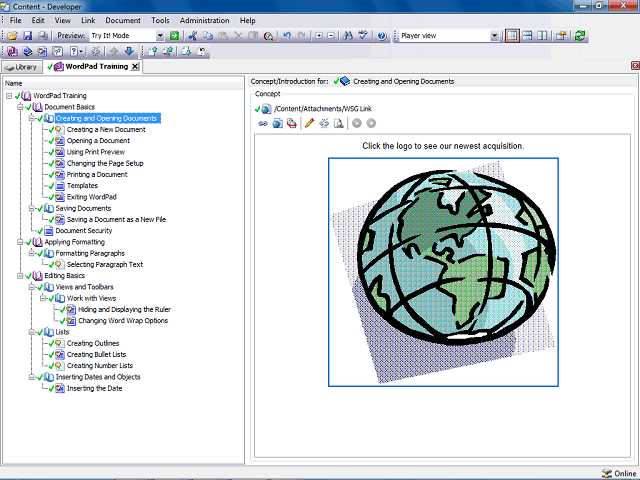The height and width of the screenshot is (480, 640).
Task: Select the Creating Bullet Lists topic
Action: [x=96, y=355]
